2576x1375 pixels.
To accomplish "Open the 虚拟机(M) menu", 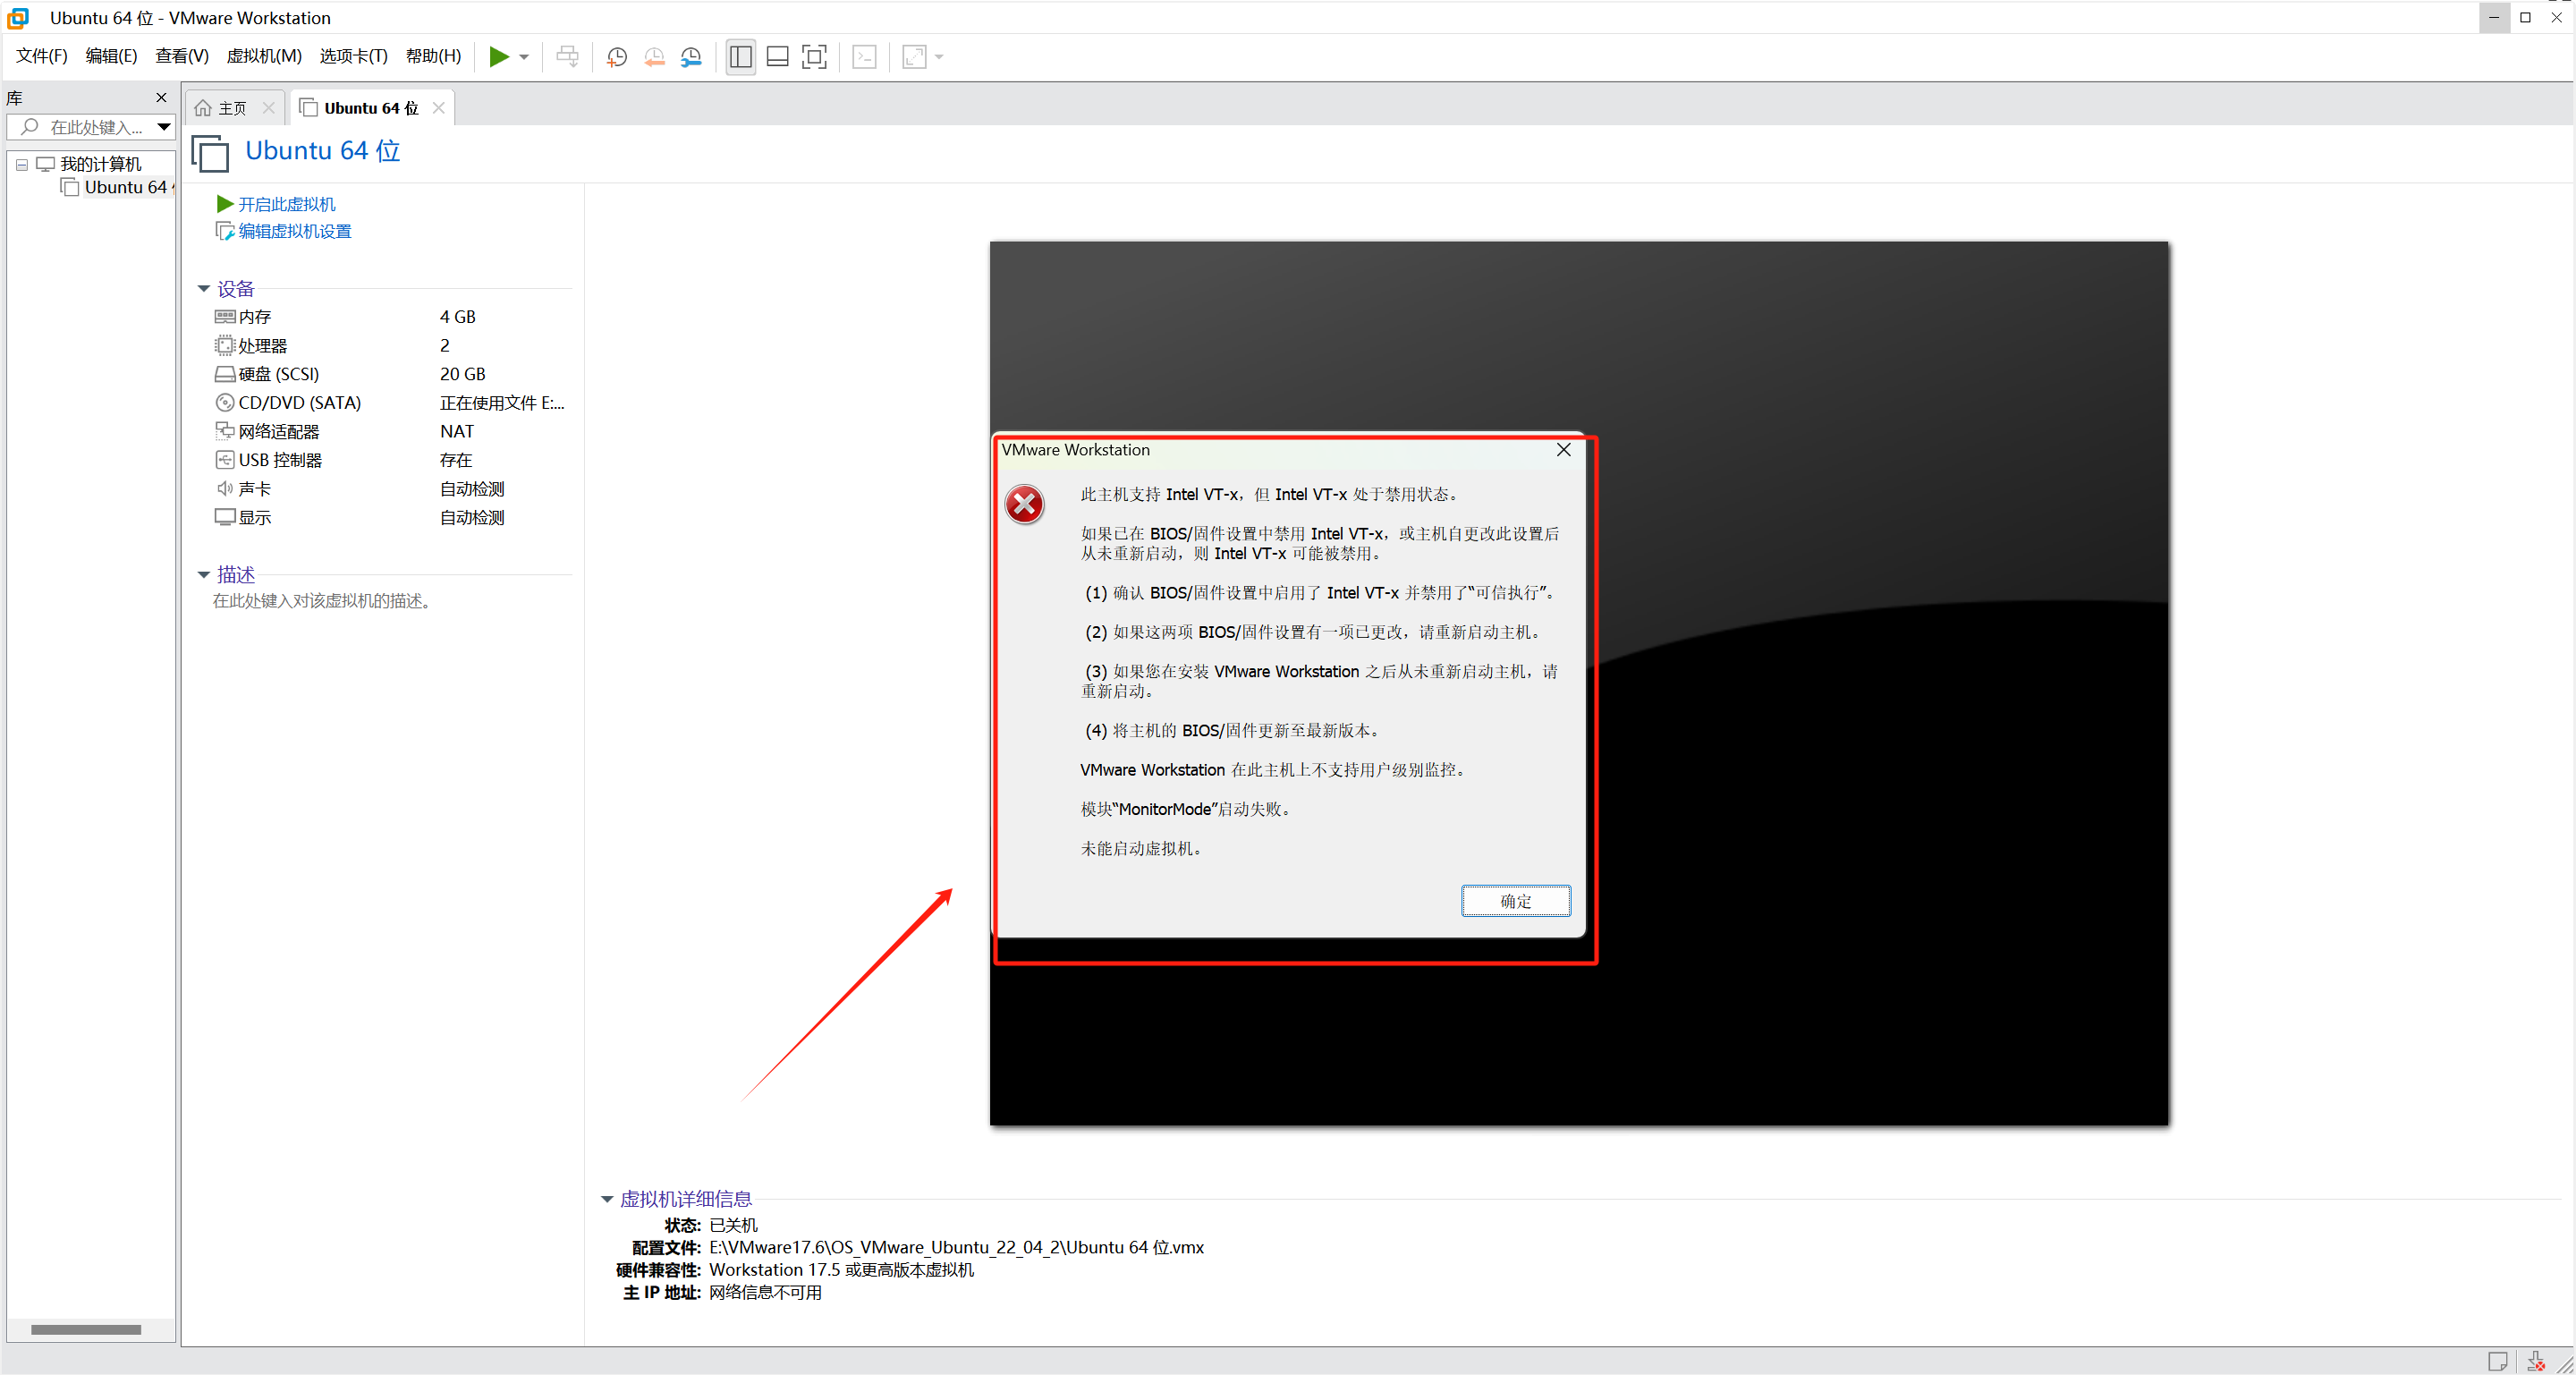I will coord(264,56).
